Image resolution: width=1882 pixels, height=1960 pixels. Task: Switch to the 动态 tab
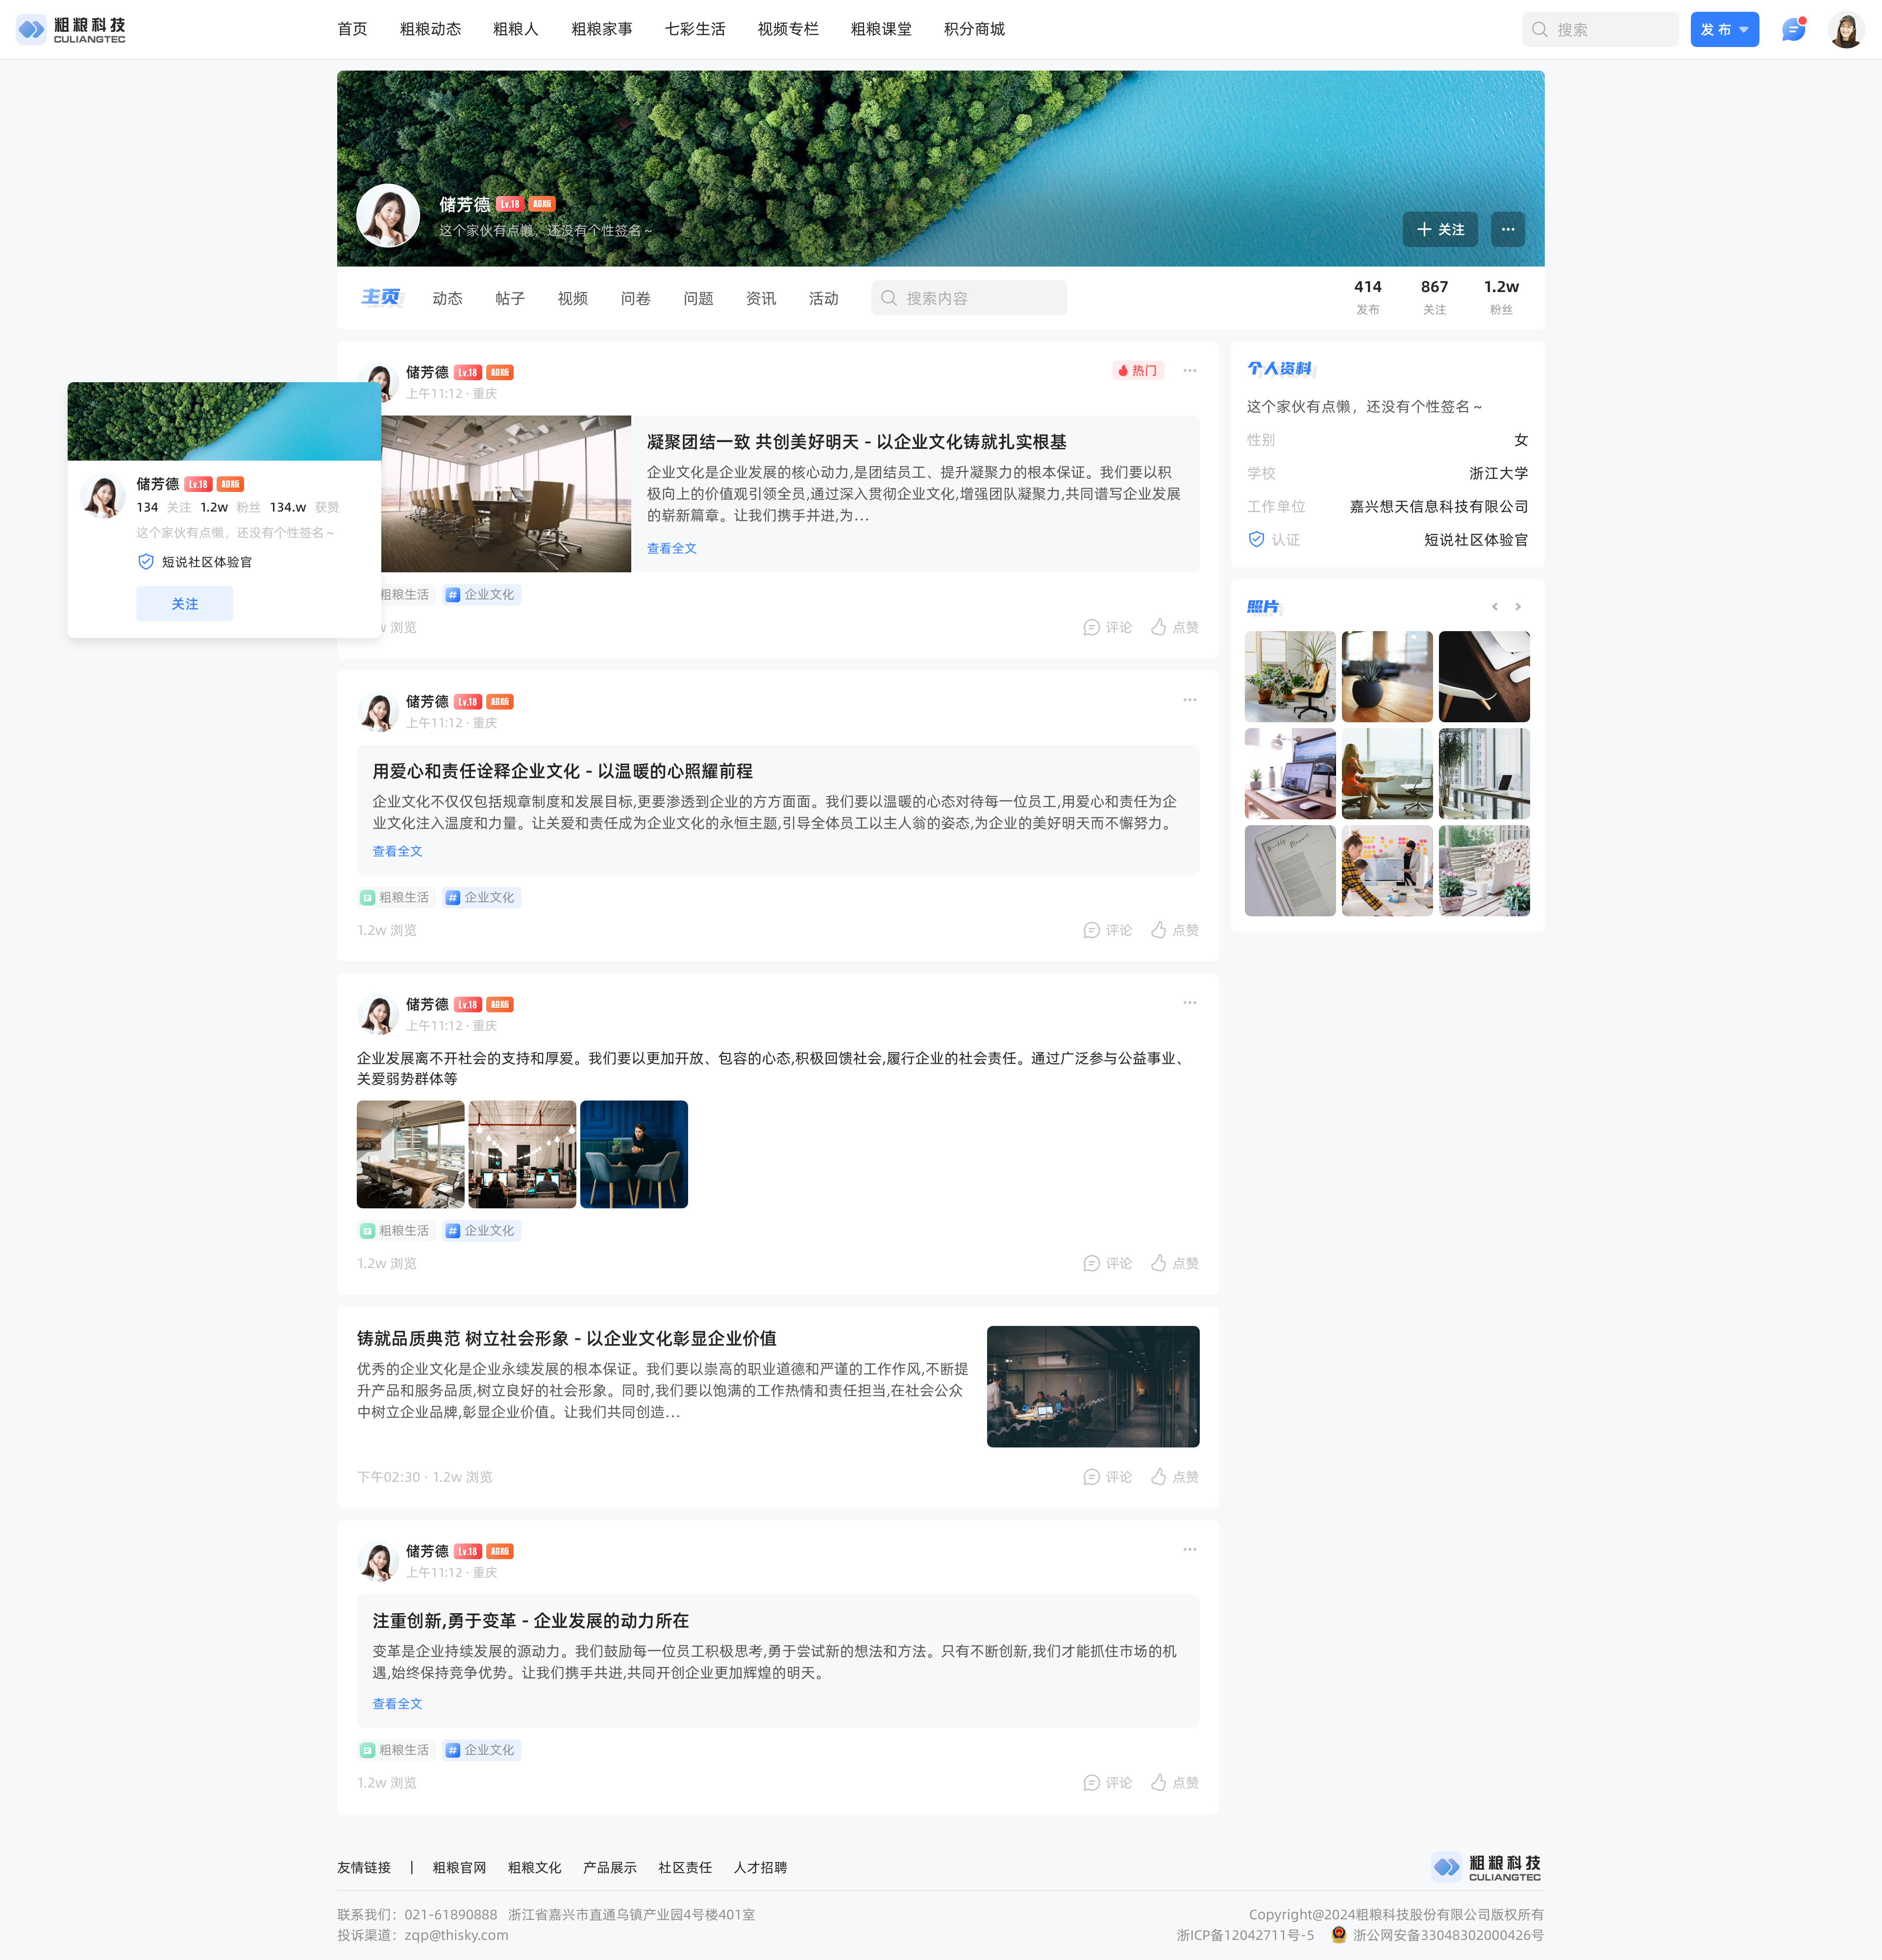[447, 298]
